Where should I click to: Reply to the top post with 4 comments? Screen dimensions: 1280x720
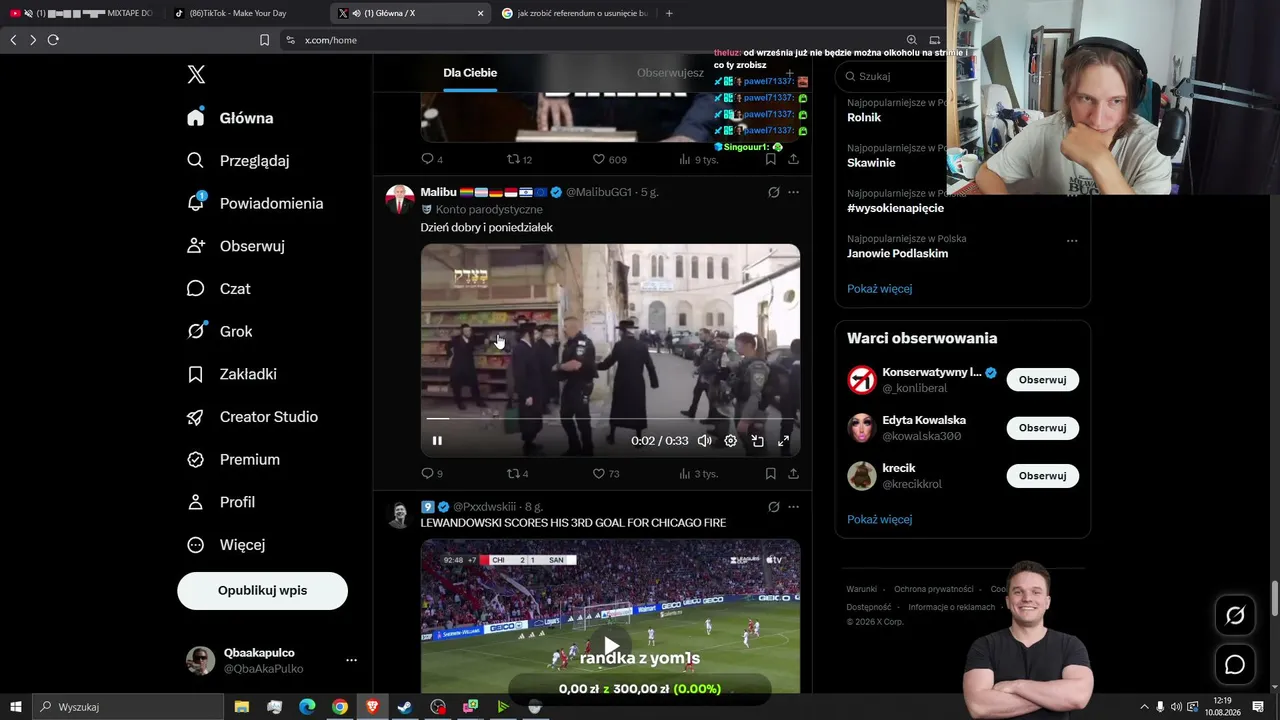point(432,159)
